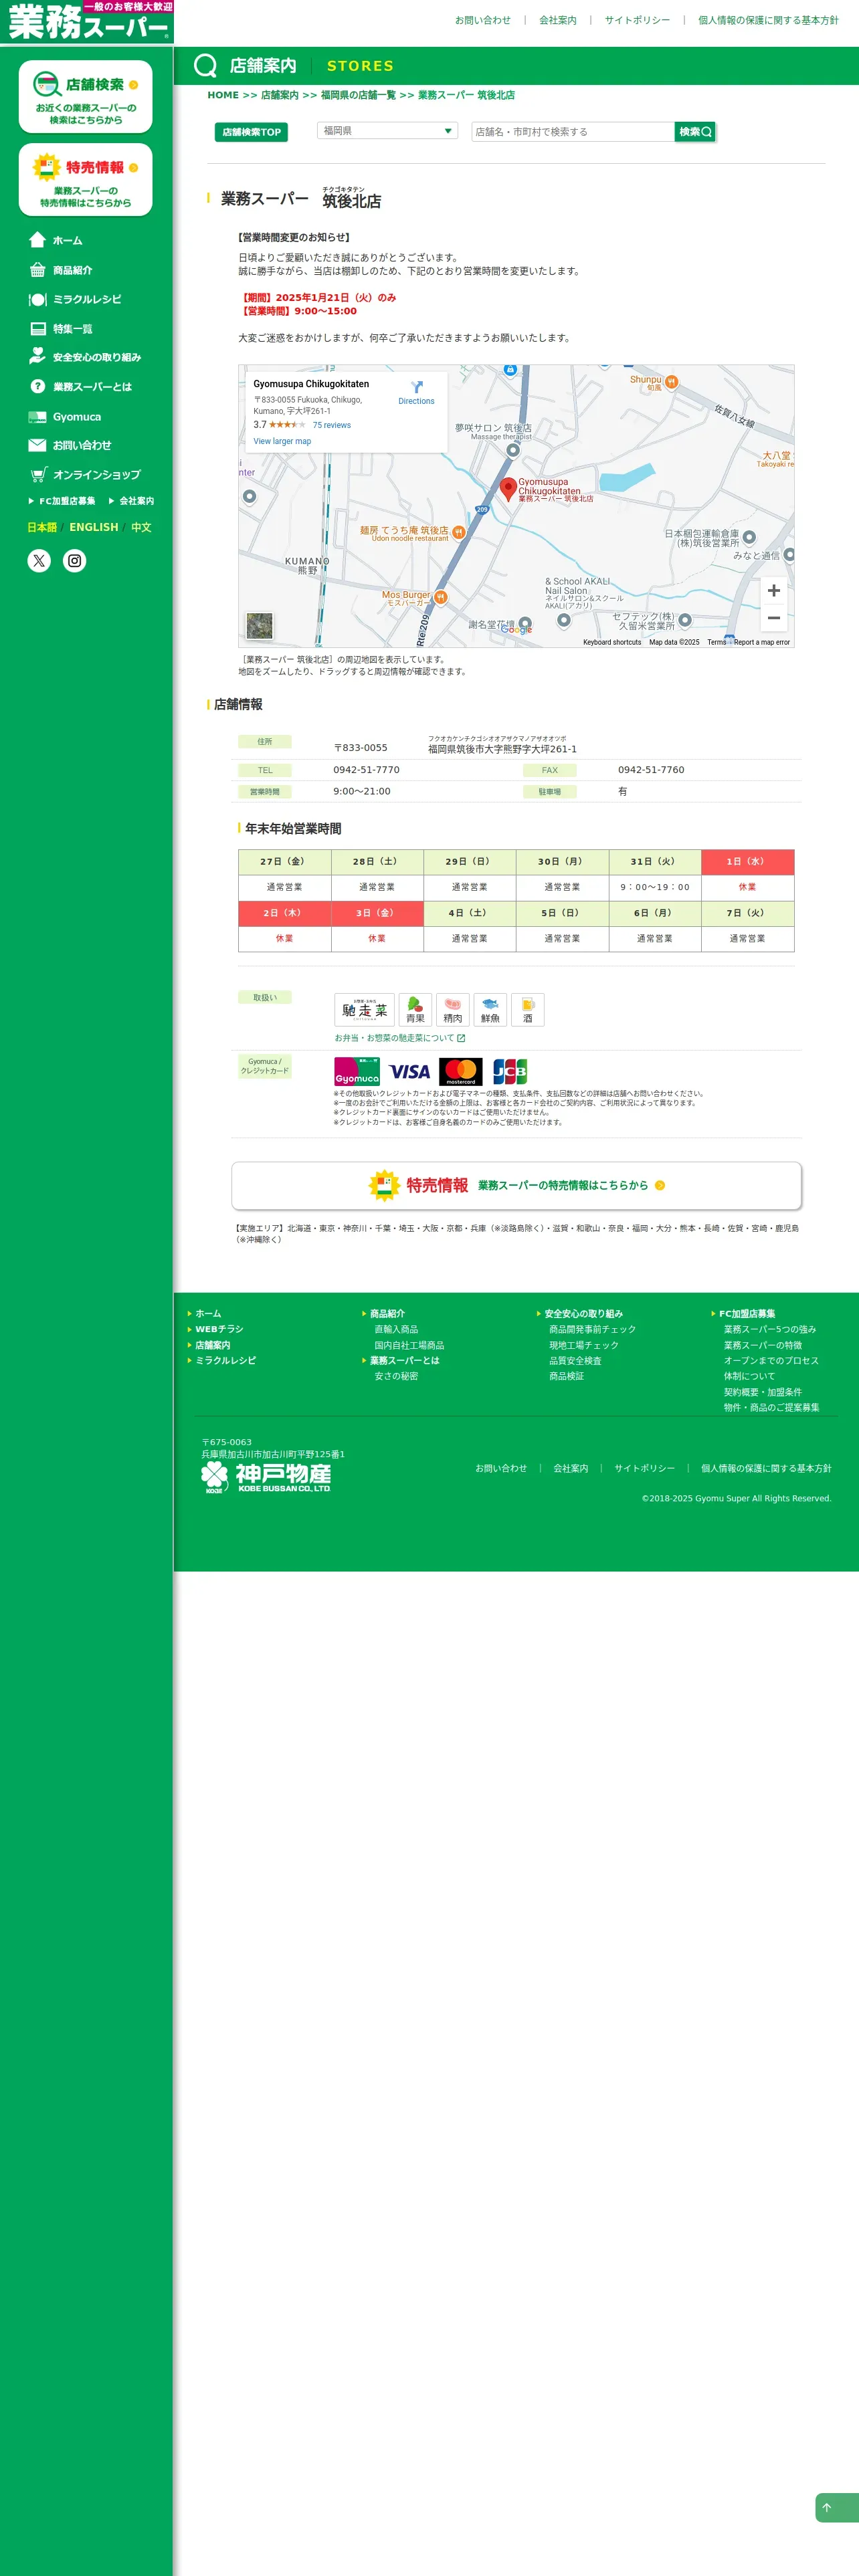Click the ホーム house icon in sidebar

pyautogui.click(x=38, y=240)
